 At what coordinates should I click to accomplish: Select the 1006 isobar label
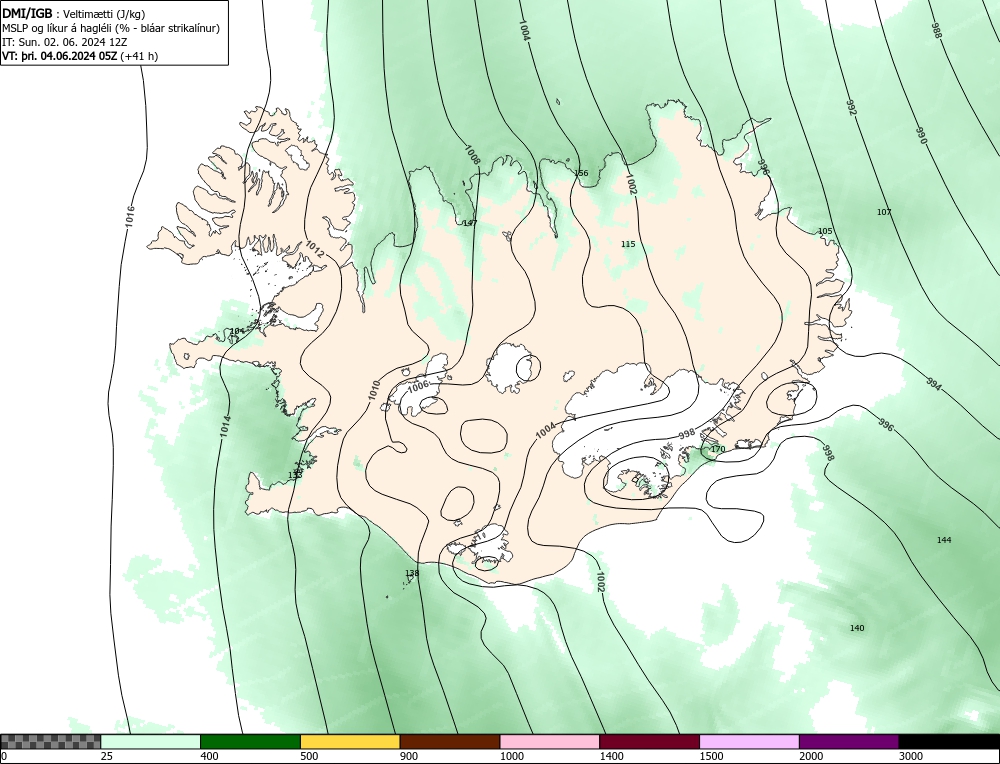pos(418,386)
